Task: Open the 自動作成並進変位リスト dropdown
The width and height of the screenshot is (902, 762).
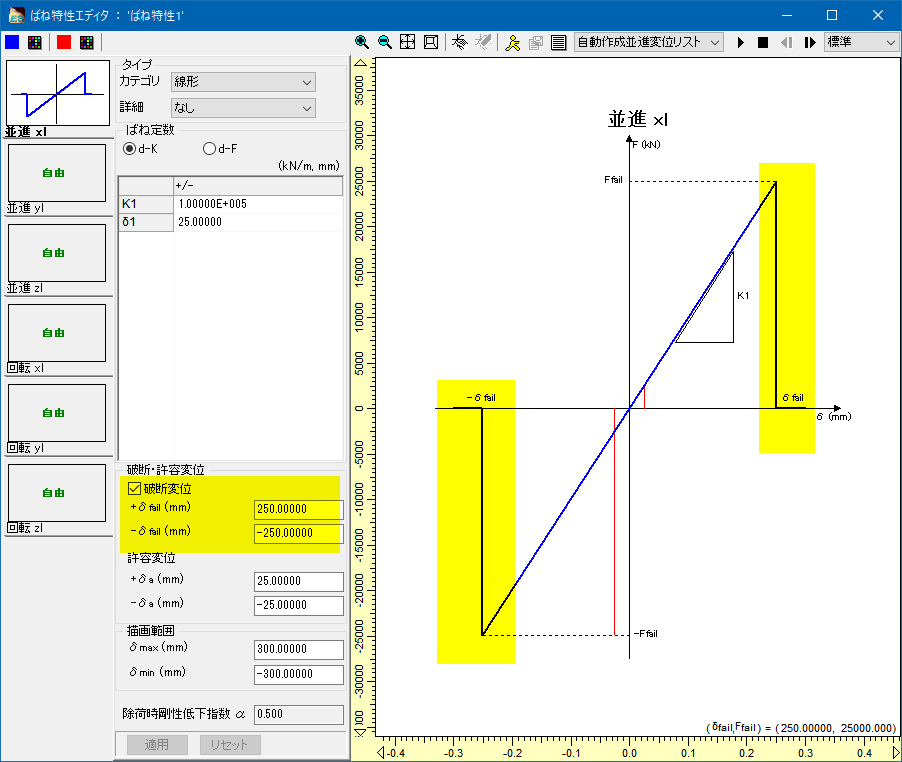Action: pyautogui.click(x=648, y=42)
